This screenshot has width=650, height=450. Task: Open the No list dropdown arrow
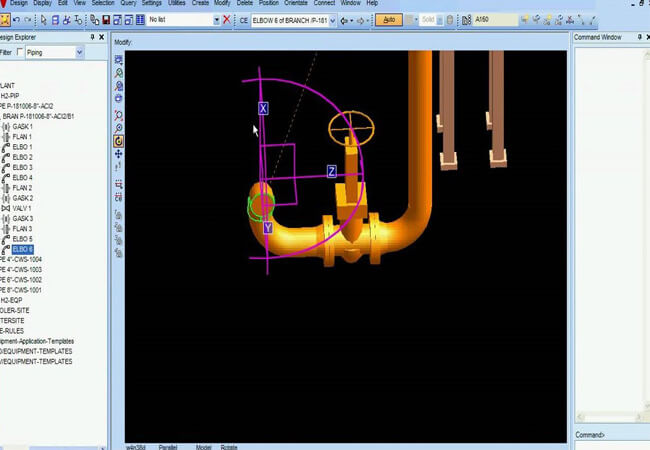coord(216,19)
